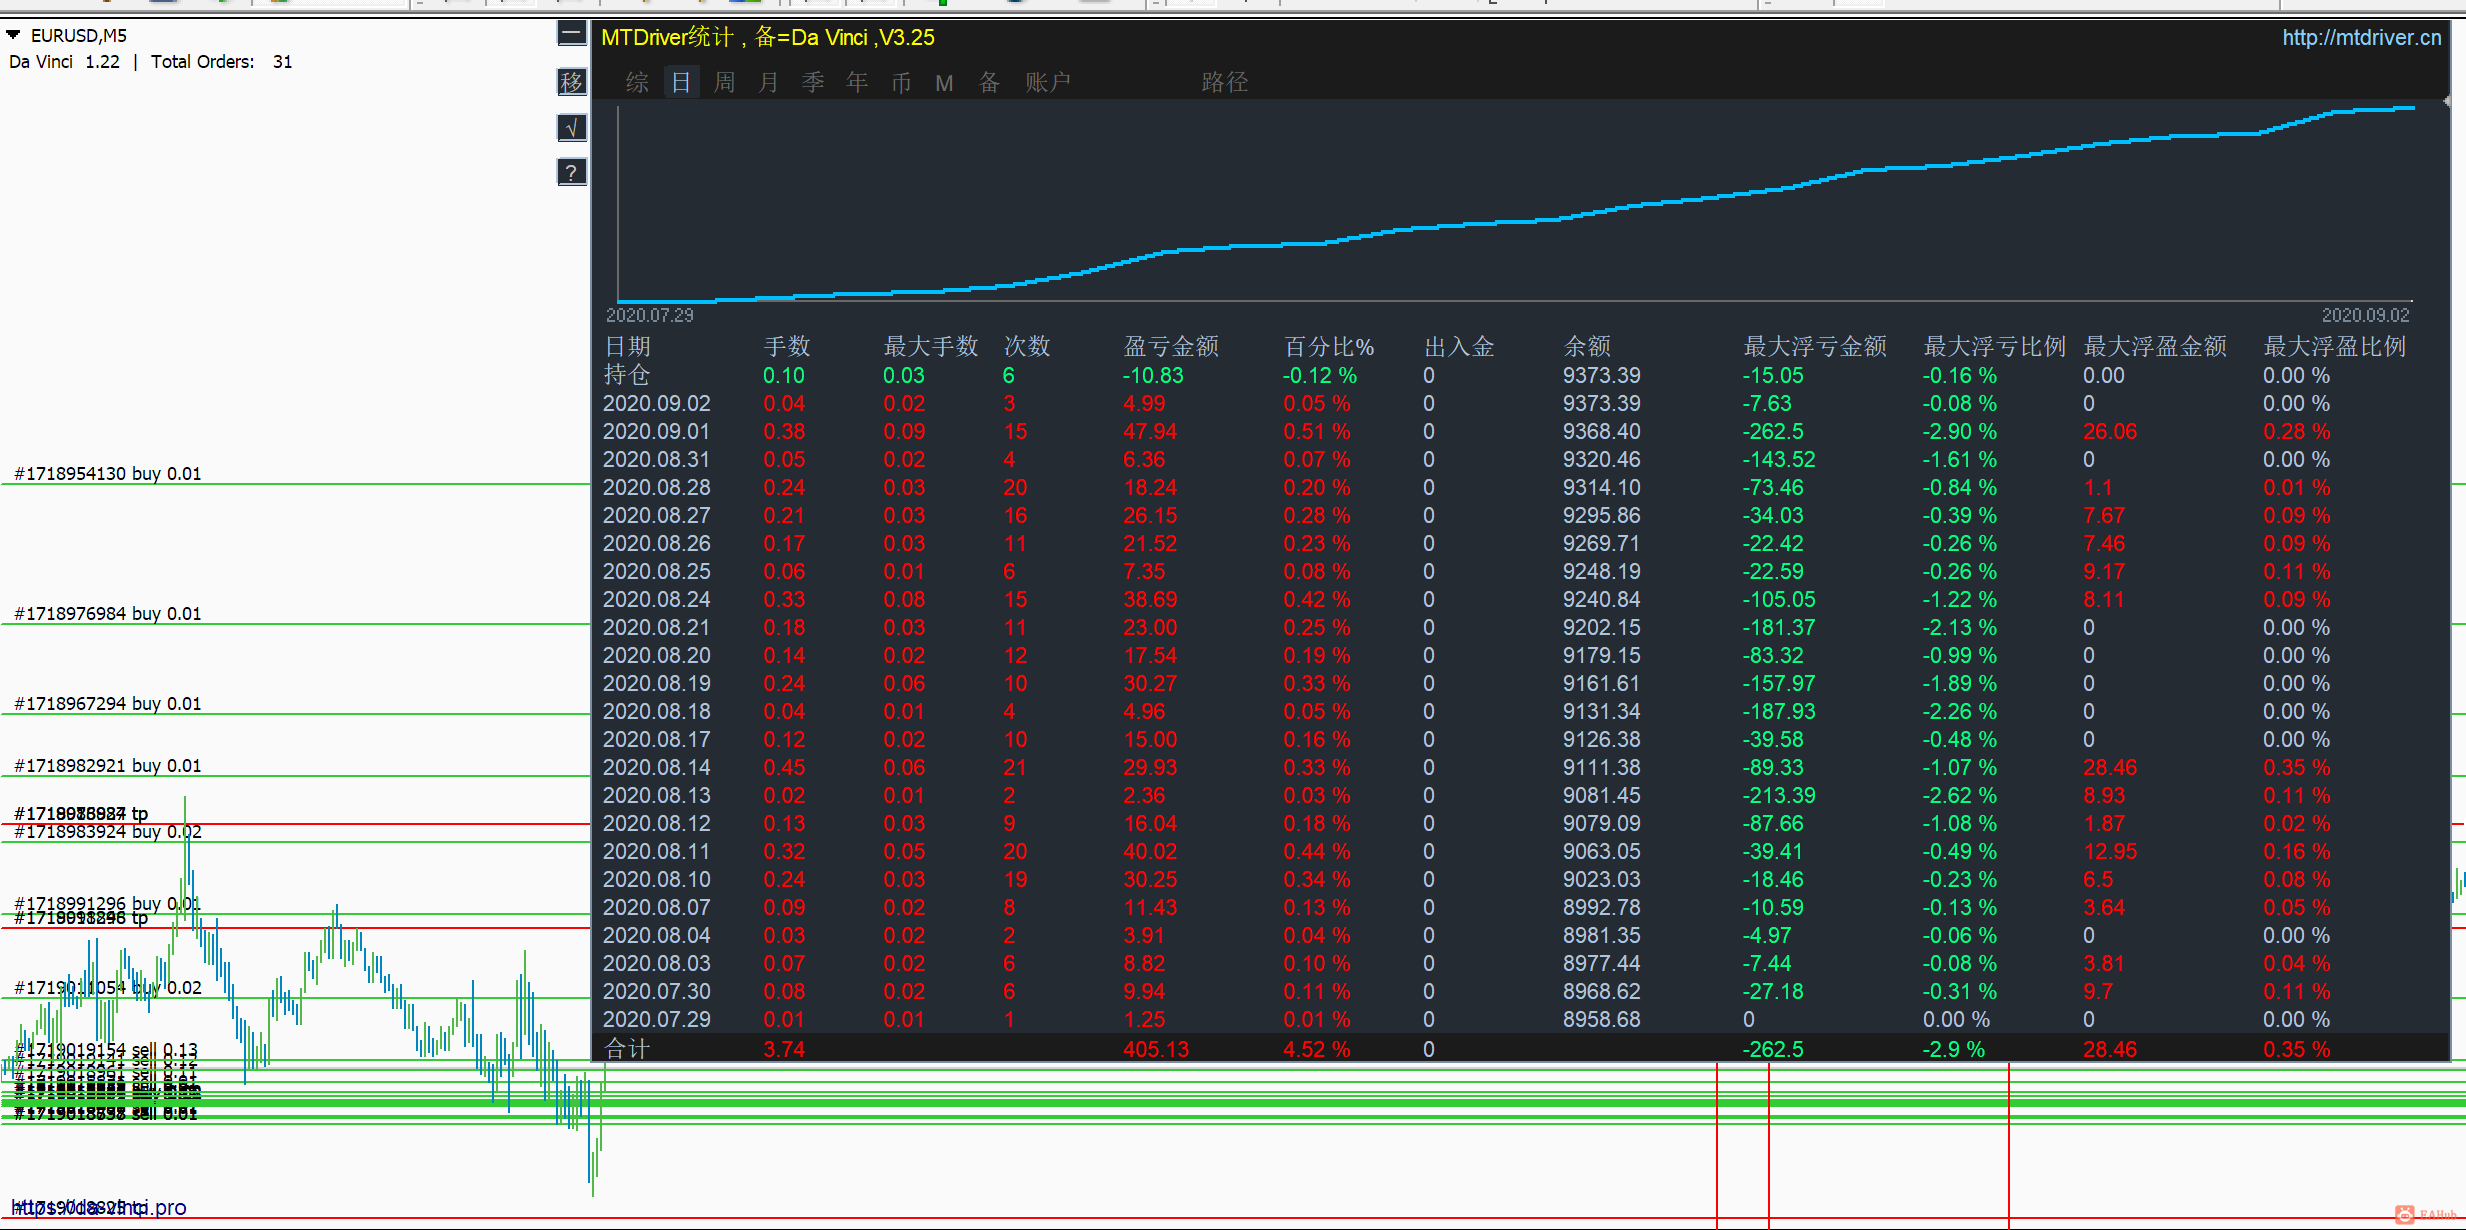Select the 2020.08.24 row date
Viewport: 2466px width, 1230px height.
tap(657, 599)
